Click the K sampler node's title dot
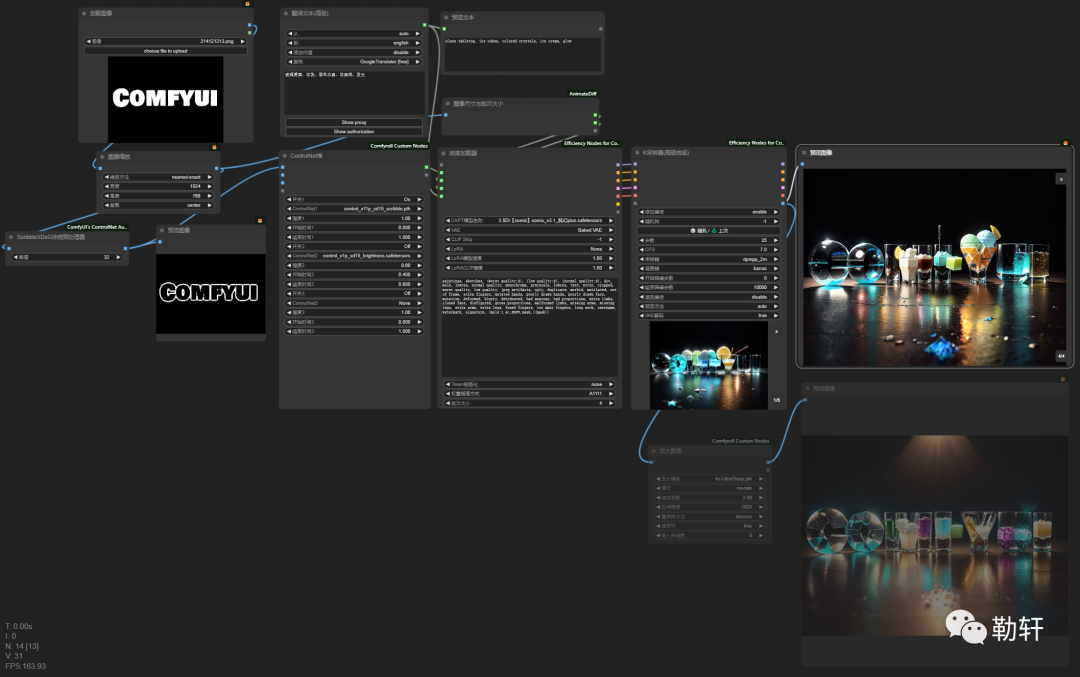The height and width of the screenshot is (677, 1080). 637,153
